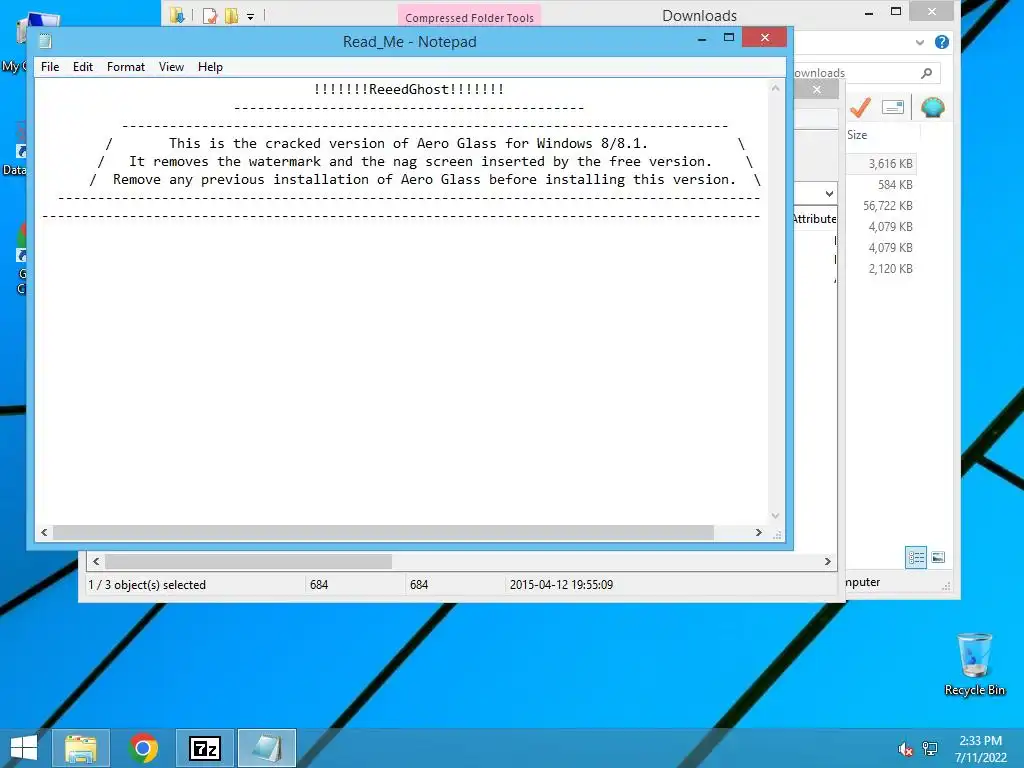Click the '1 / 3 object(s) selected' status text
This screenshot has height=768, width=1024.
pyautogui.click(x=147, y=584)
